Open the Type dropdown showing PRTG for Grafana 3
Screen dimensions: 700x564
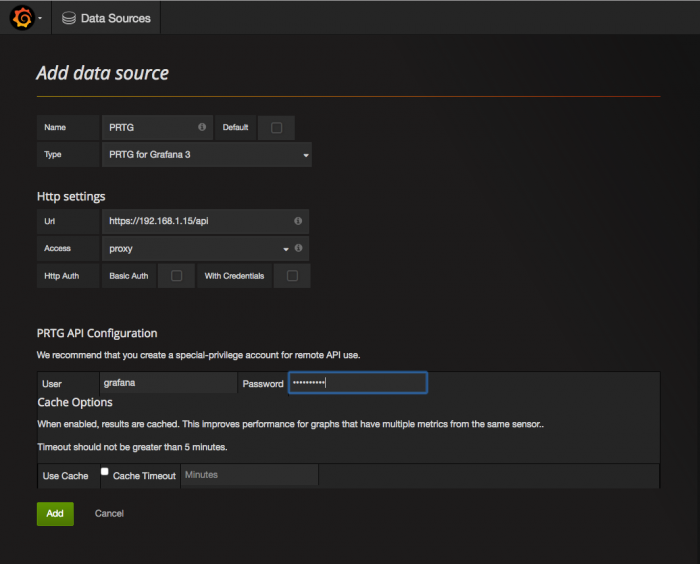[207, 155]
